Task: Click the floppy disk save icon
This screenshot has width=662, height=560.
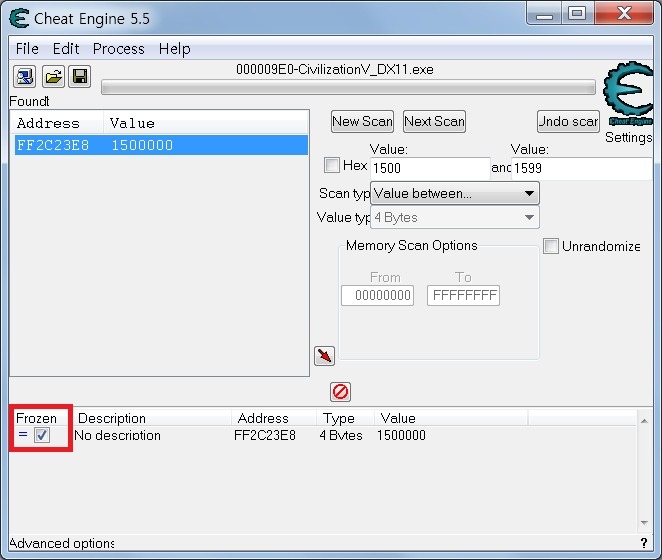Action: [x=80, y=77]
